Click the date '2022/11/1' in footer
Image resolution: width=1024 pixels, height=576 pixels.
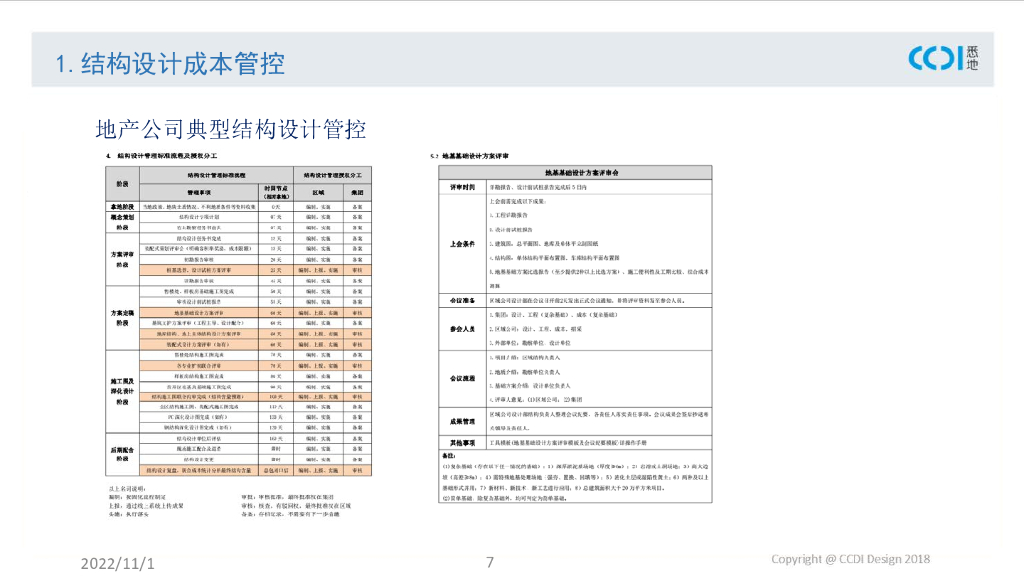[118, 564]
